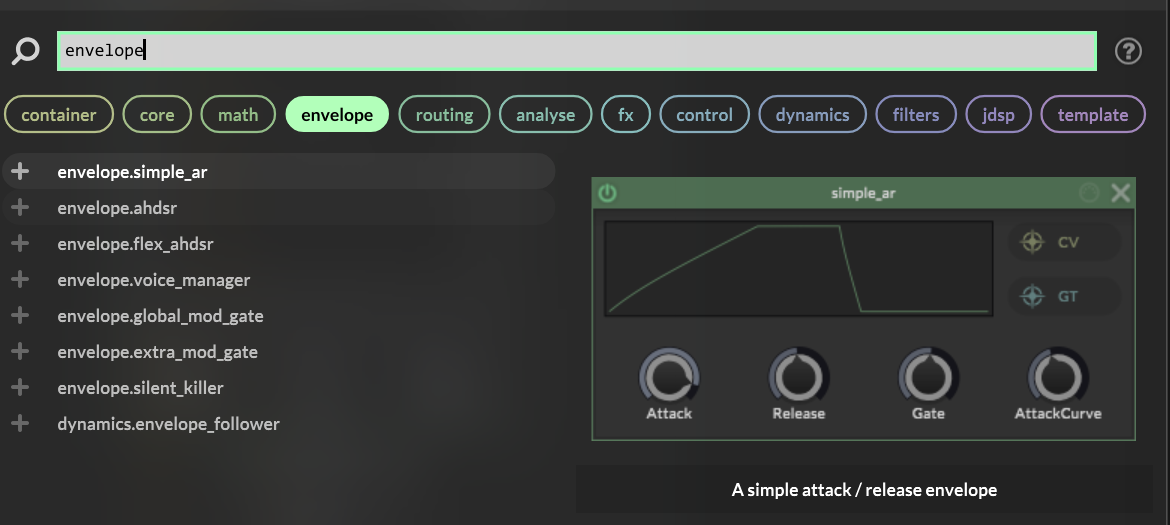Click the envelope curve display graph
The height and width of the screenshot is (525, 1170).
798,269
